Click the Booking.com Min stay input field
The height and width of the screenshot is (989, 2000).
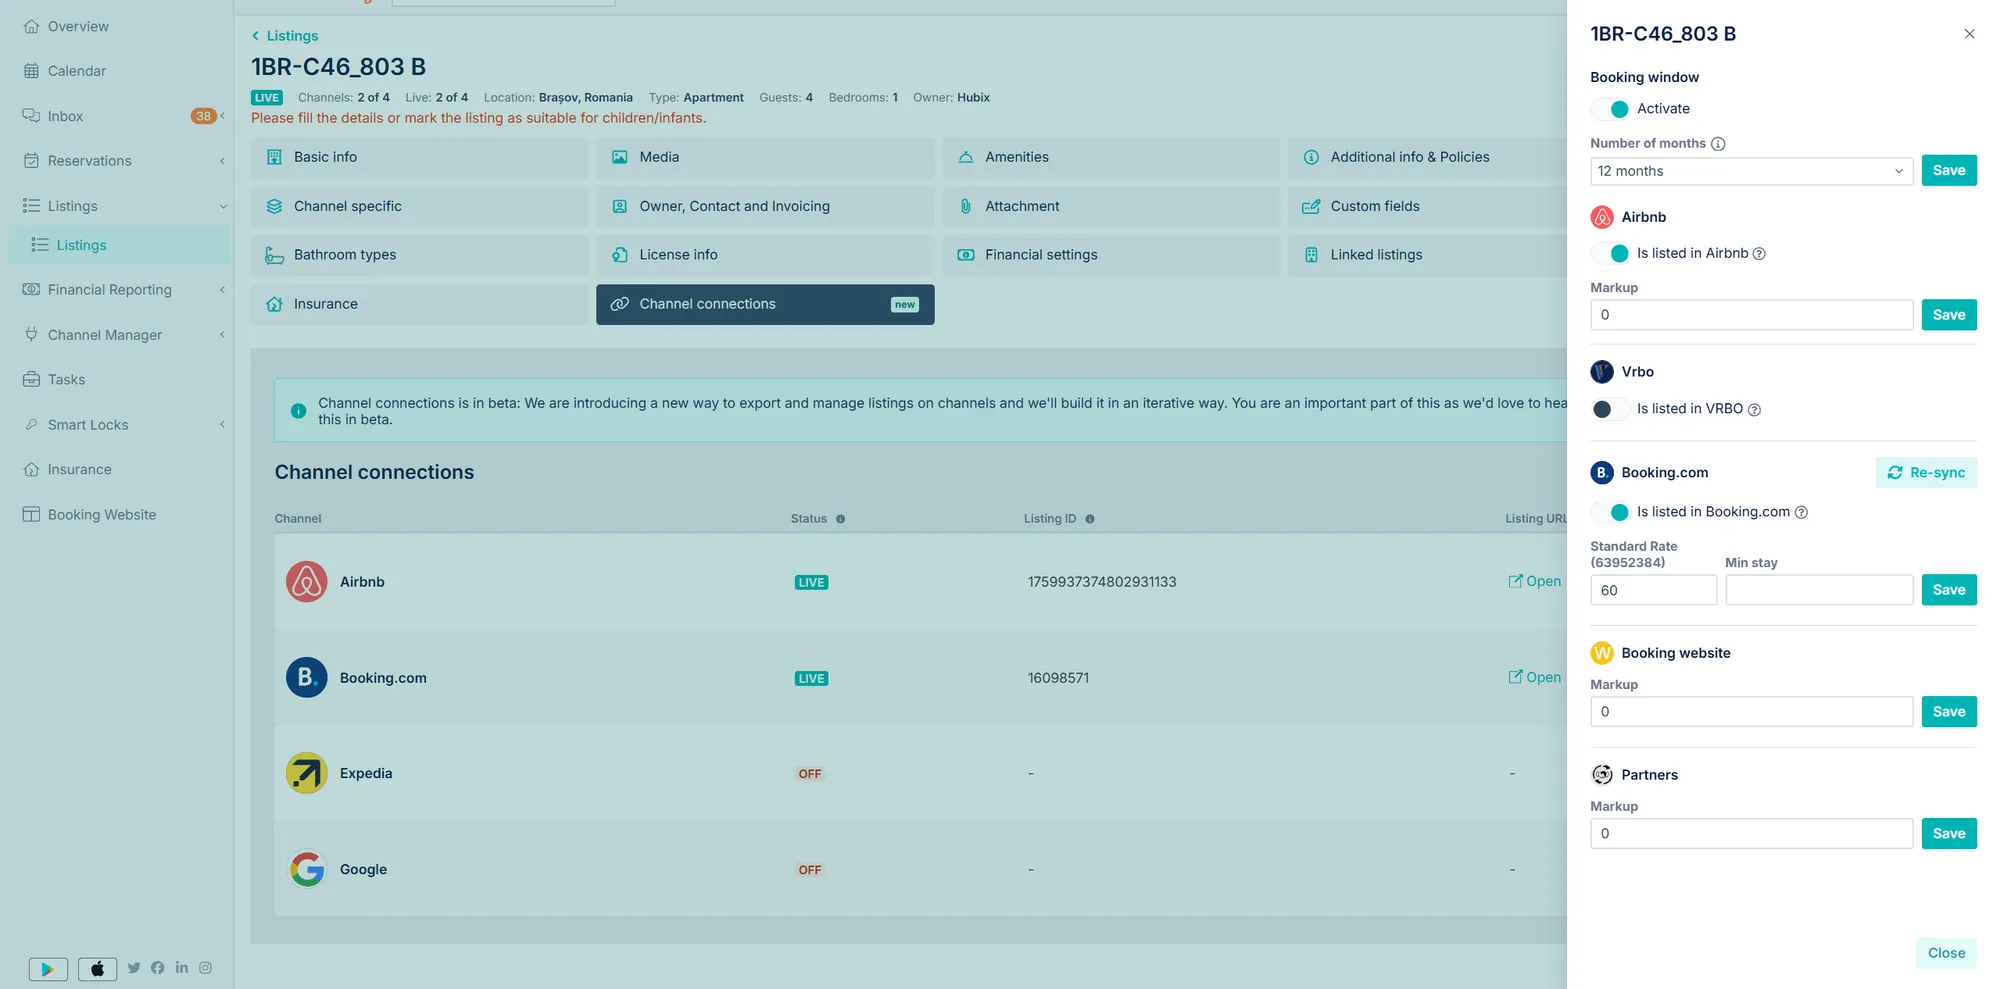1819,590
